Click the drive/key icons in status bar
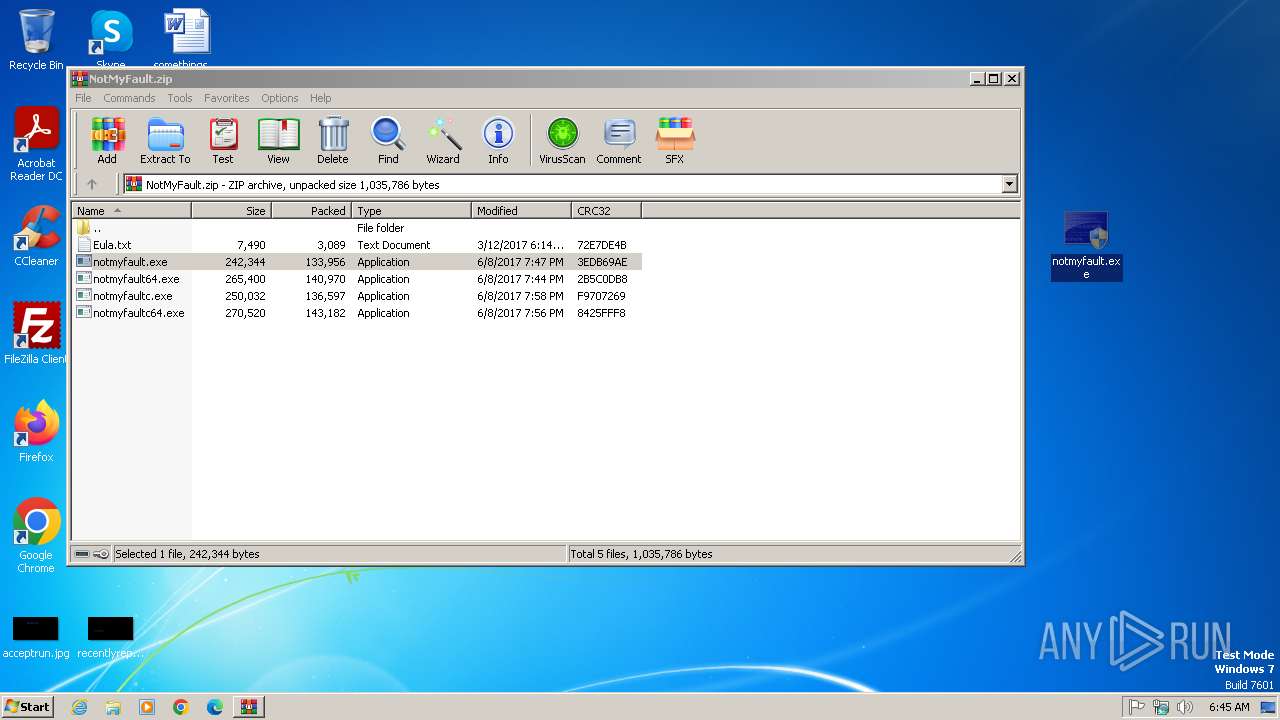 pyautogui.click(x=92, y=554)
